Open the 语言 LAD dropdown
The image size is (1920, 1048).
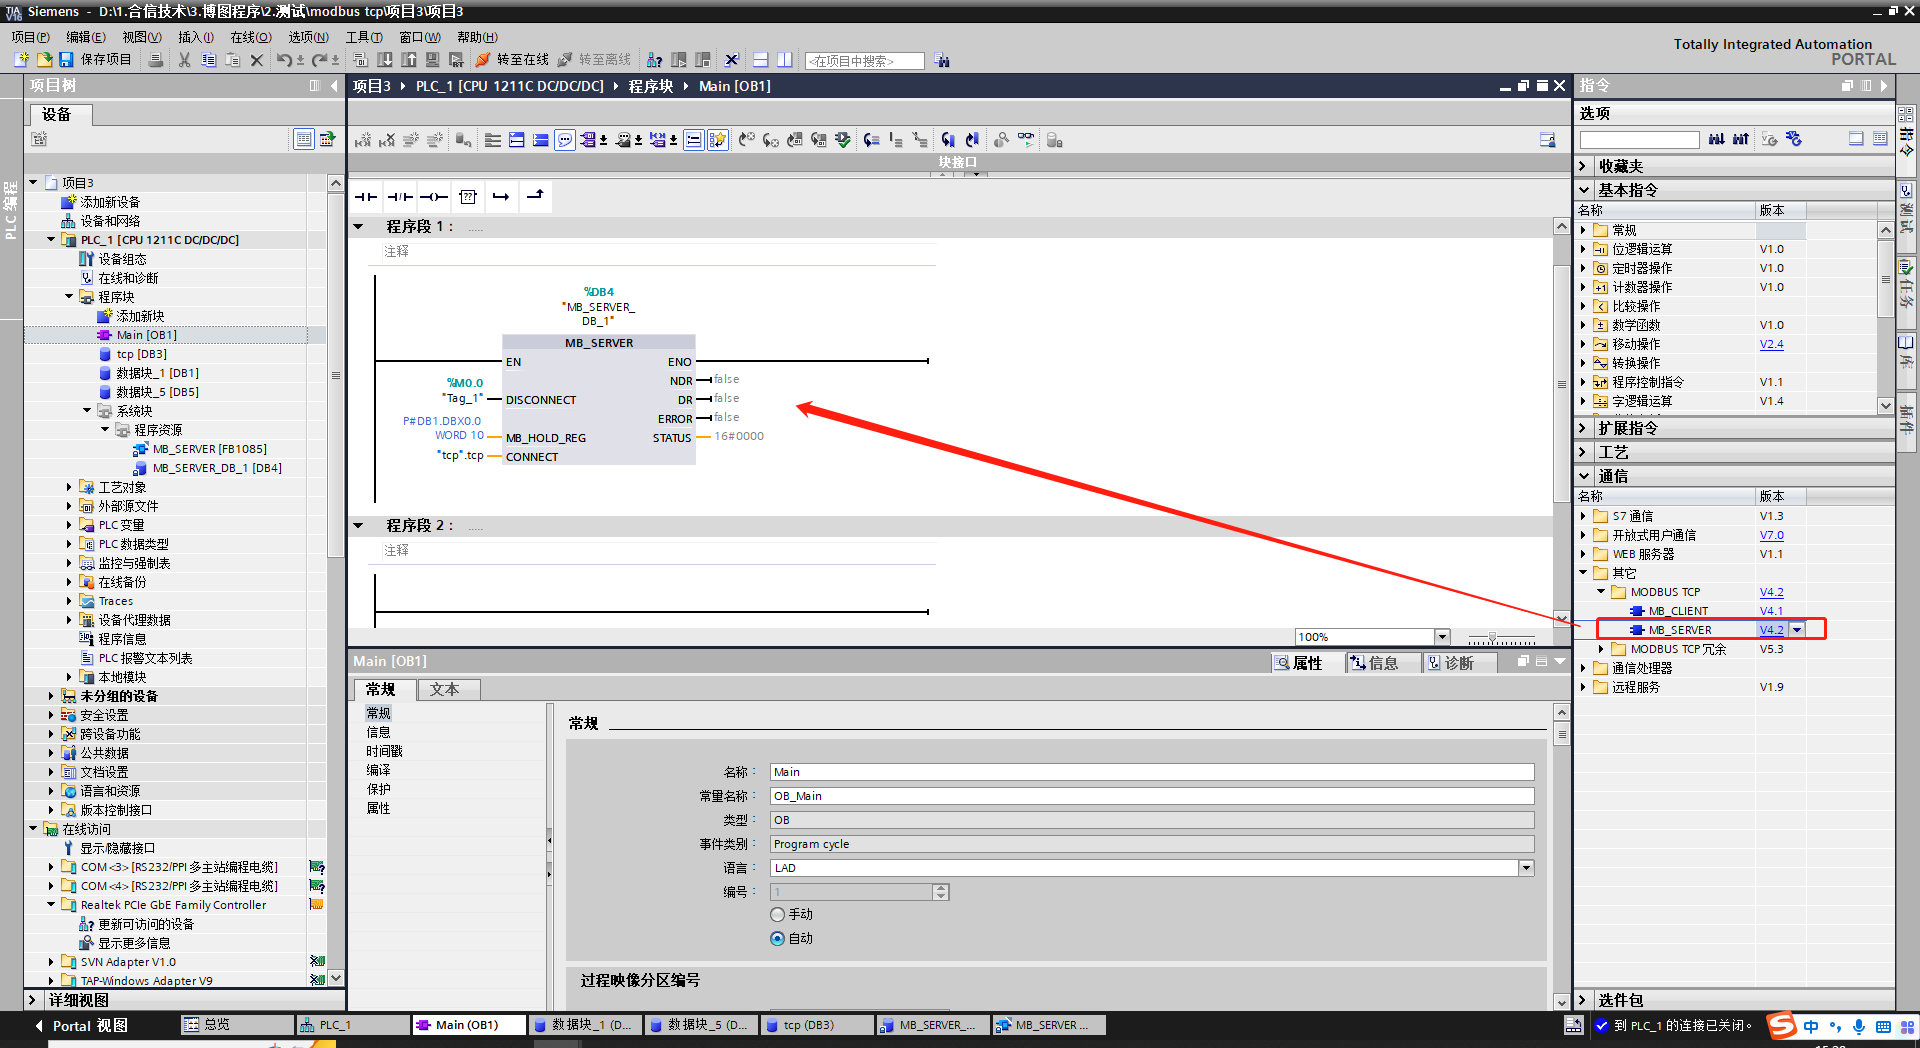1526,868
